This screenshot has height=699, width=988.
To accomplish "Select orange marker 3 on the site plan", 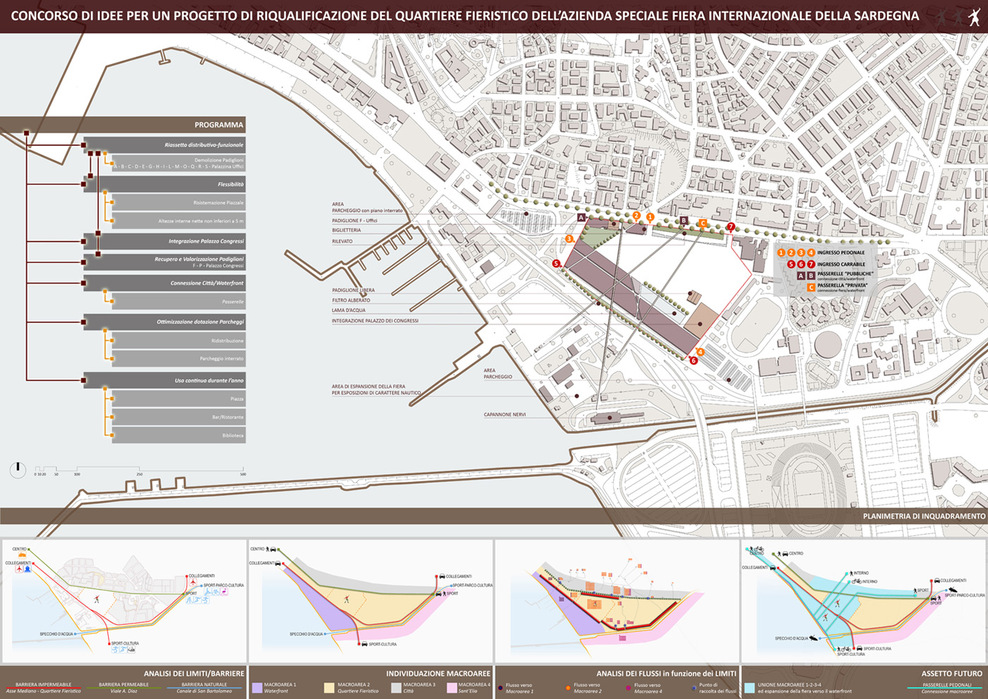I will pos(569,239).
